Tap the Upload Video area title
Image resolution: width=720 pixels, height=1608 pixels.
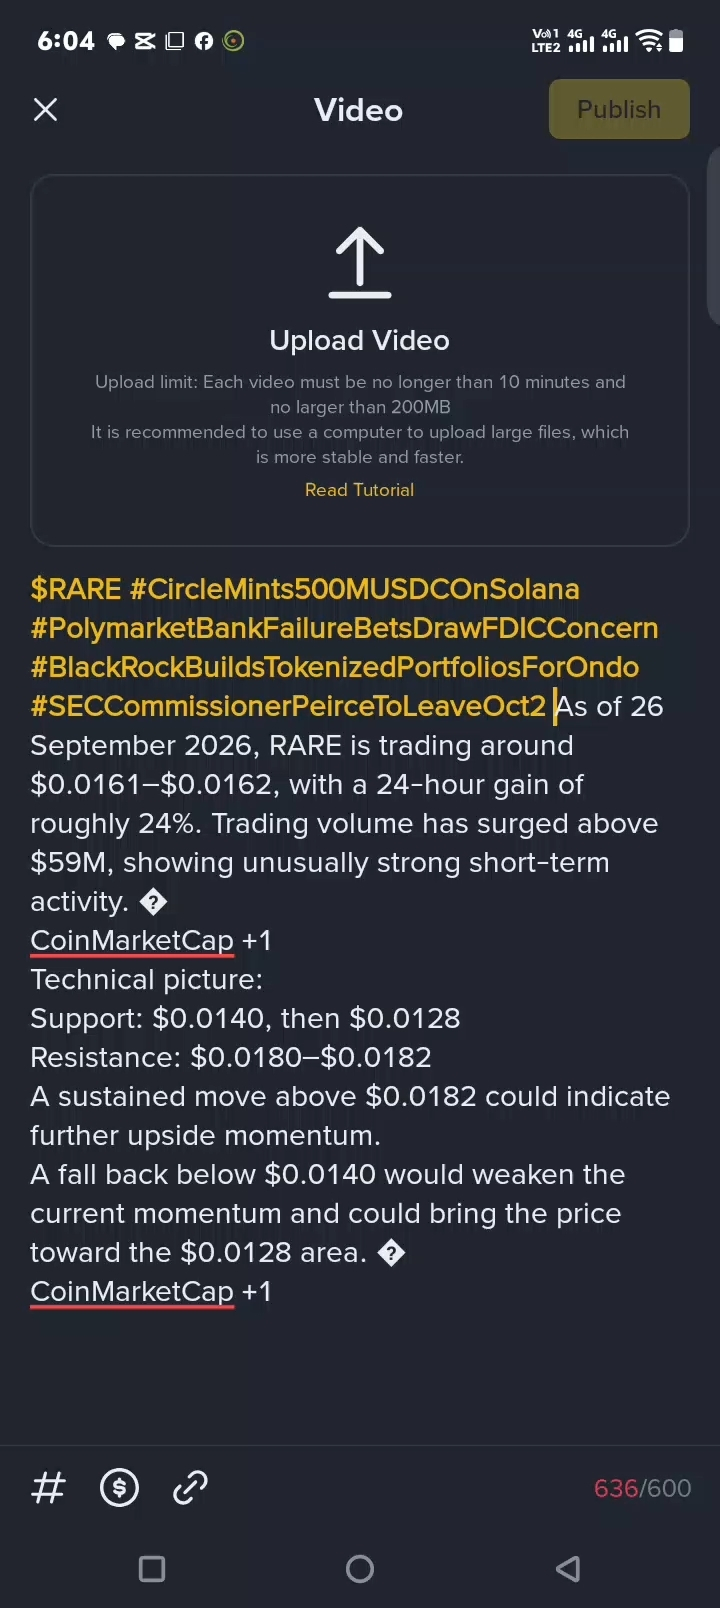point(359,341)
